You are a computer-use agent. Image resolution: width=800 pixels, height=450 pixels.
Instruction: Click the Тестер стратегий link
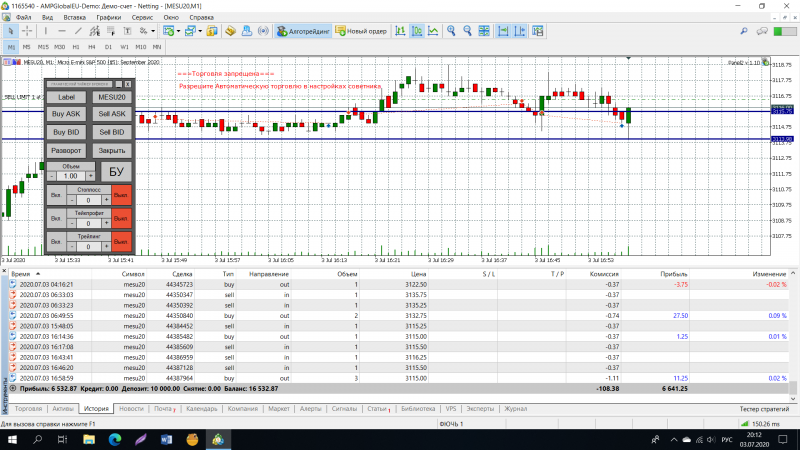(764, 409)
